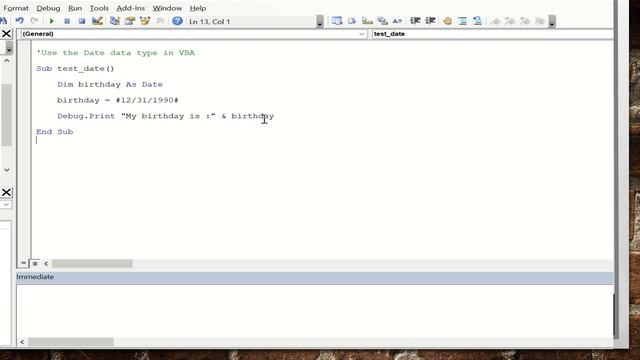Screen dimensions: 640x360
Task: Click List Properties/Methods icon
Action: (x=337, y=21)
